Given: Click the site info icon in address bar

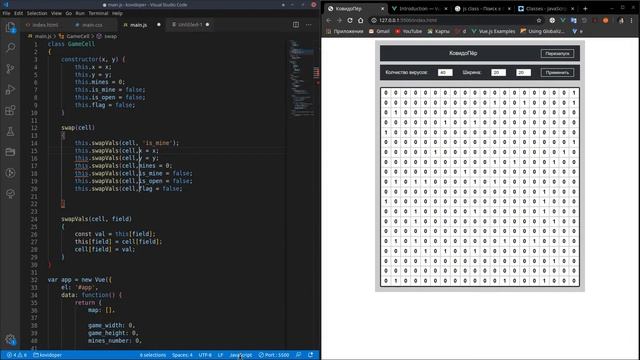Looking at the screenshot, I should 373,20.
